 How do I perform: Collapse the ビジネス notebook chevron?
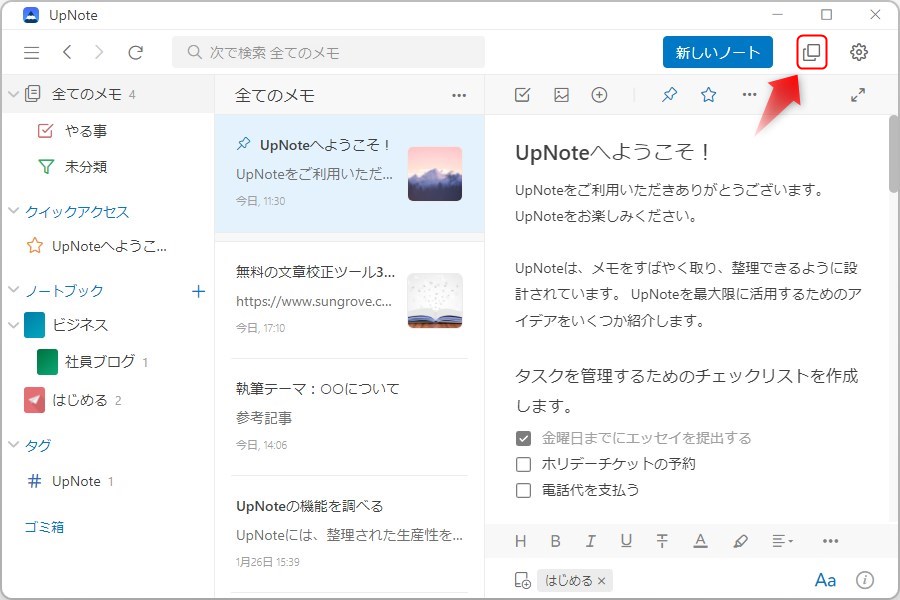[14, 325]
